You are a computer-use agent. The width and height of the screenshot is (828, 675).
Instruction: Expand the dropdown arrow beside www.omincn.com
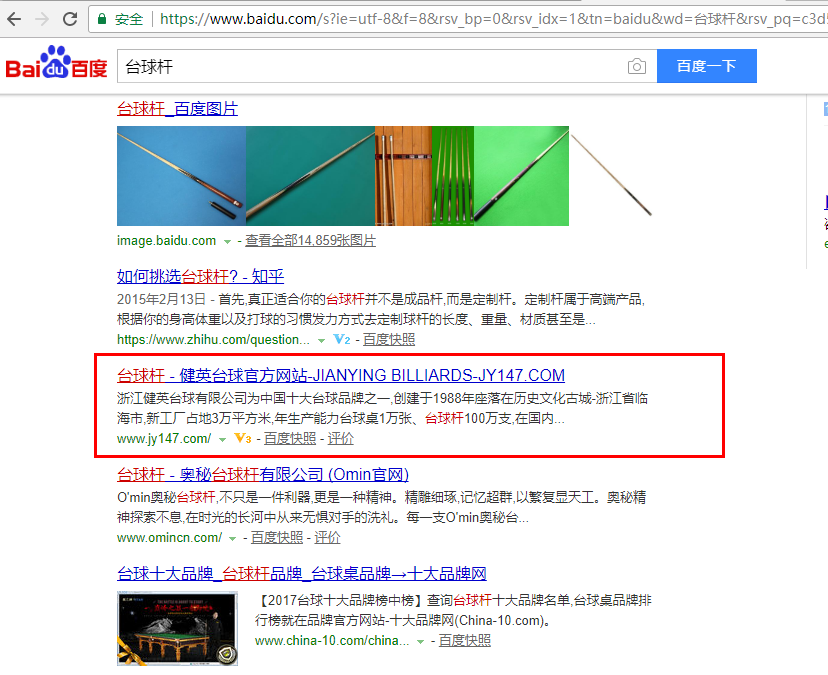tap(232, 538)
